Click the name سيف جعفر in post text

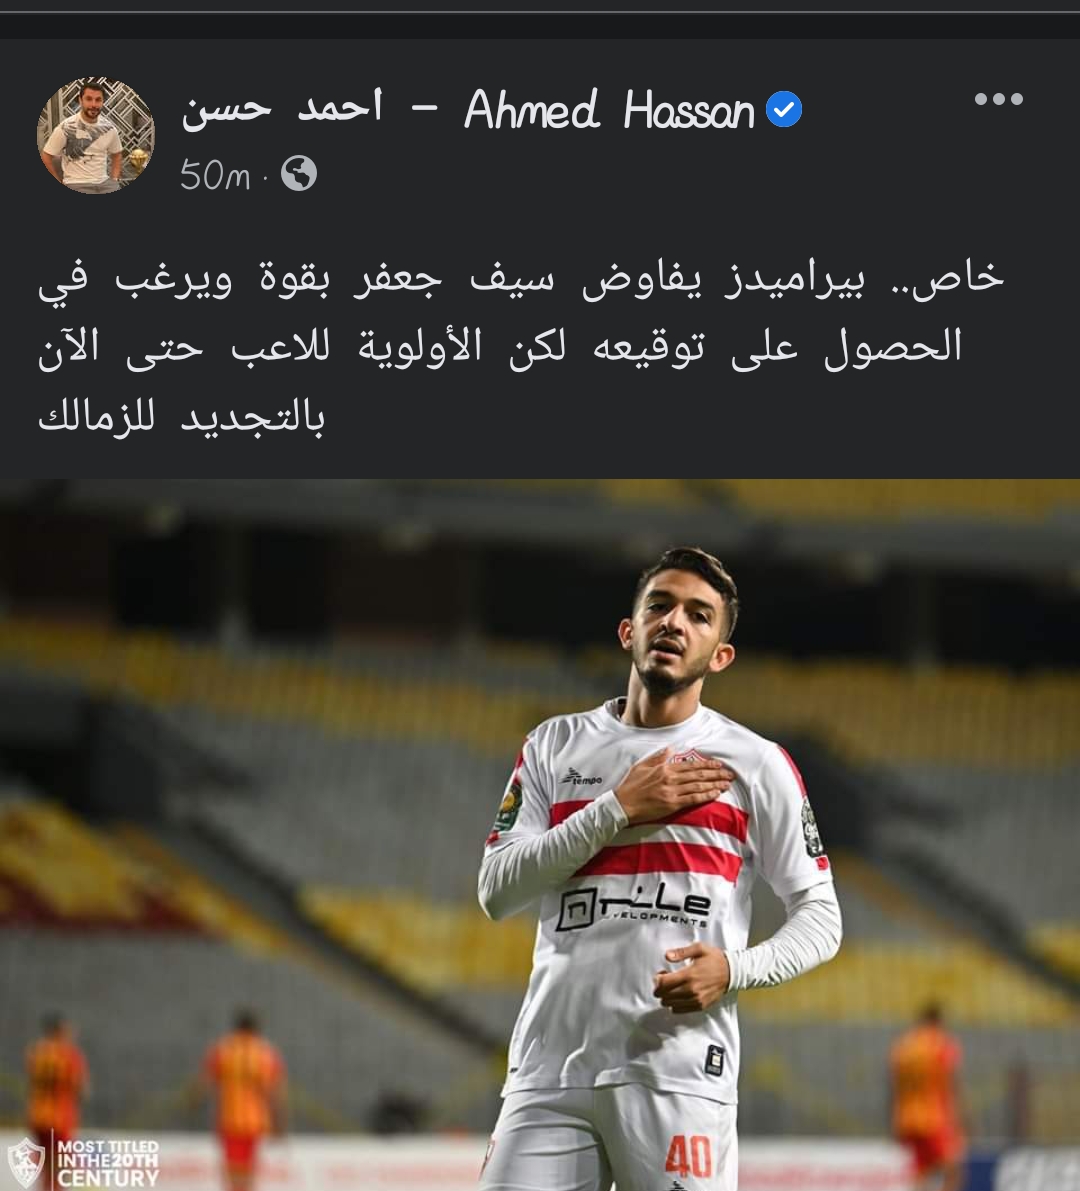point(456,279)
